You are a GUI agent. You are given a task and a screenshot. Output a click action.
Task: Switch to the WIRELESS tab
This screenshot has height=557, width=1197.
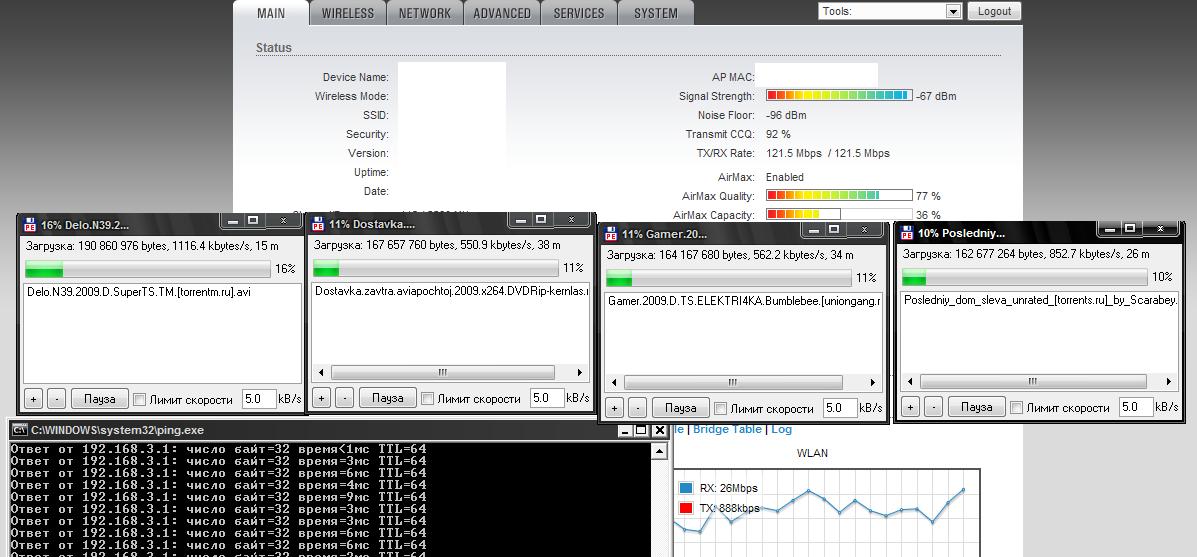[348, 13]
